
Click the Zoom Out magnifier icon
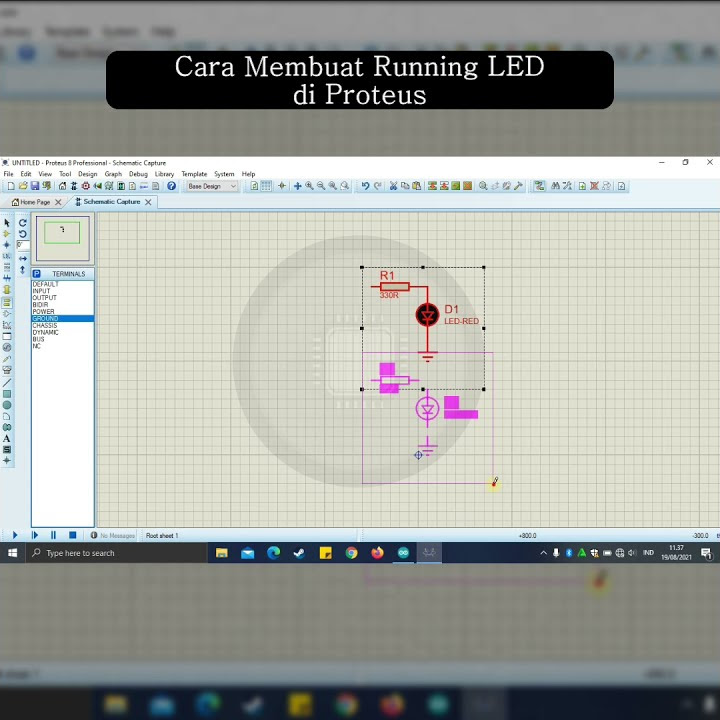click(321, 186)
